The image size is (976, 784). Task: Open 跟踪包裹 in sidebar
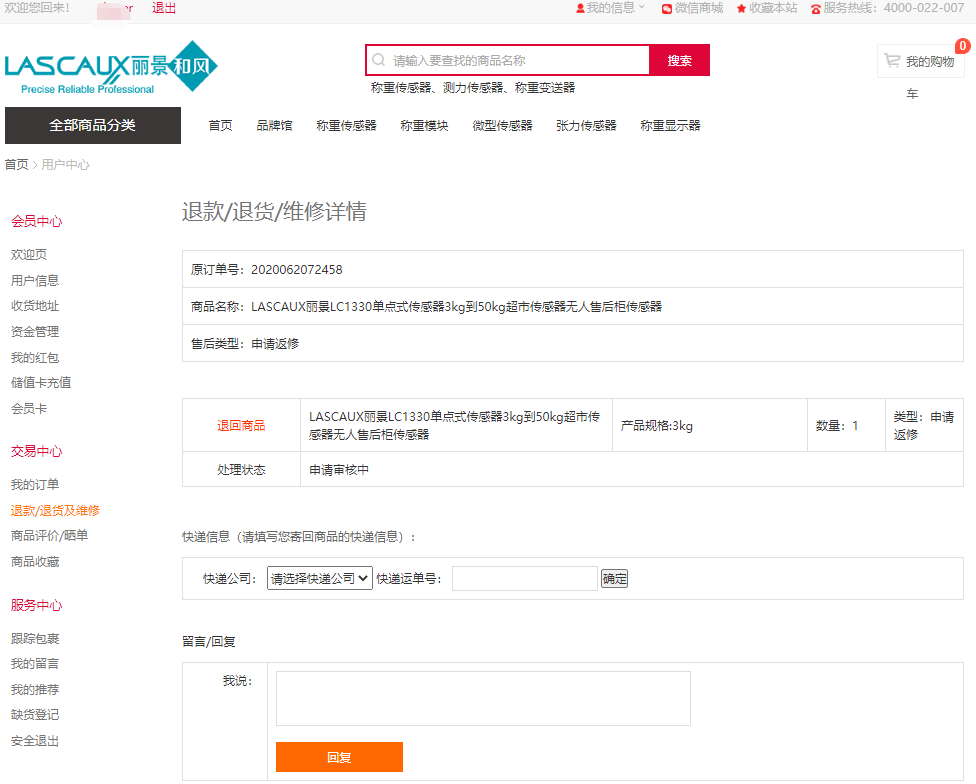35,639
